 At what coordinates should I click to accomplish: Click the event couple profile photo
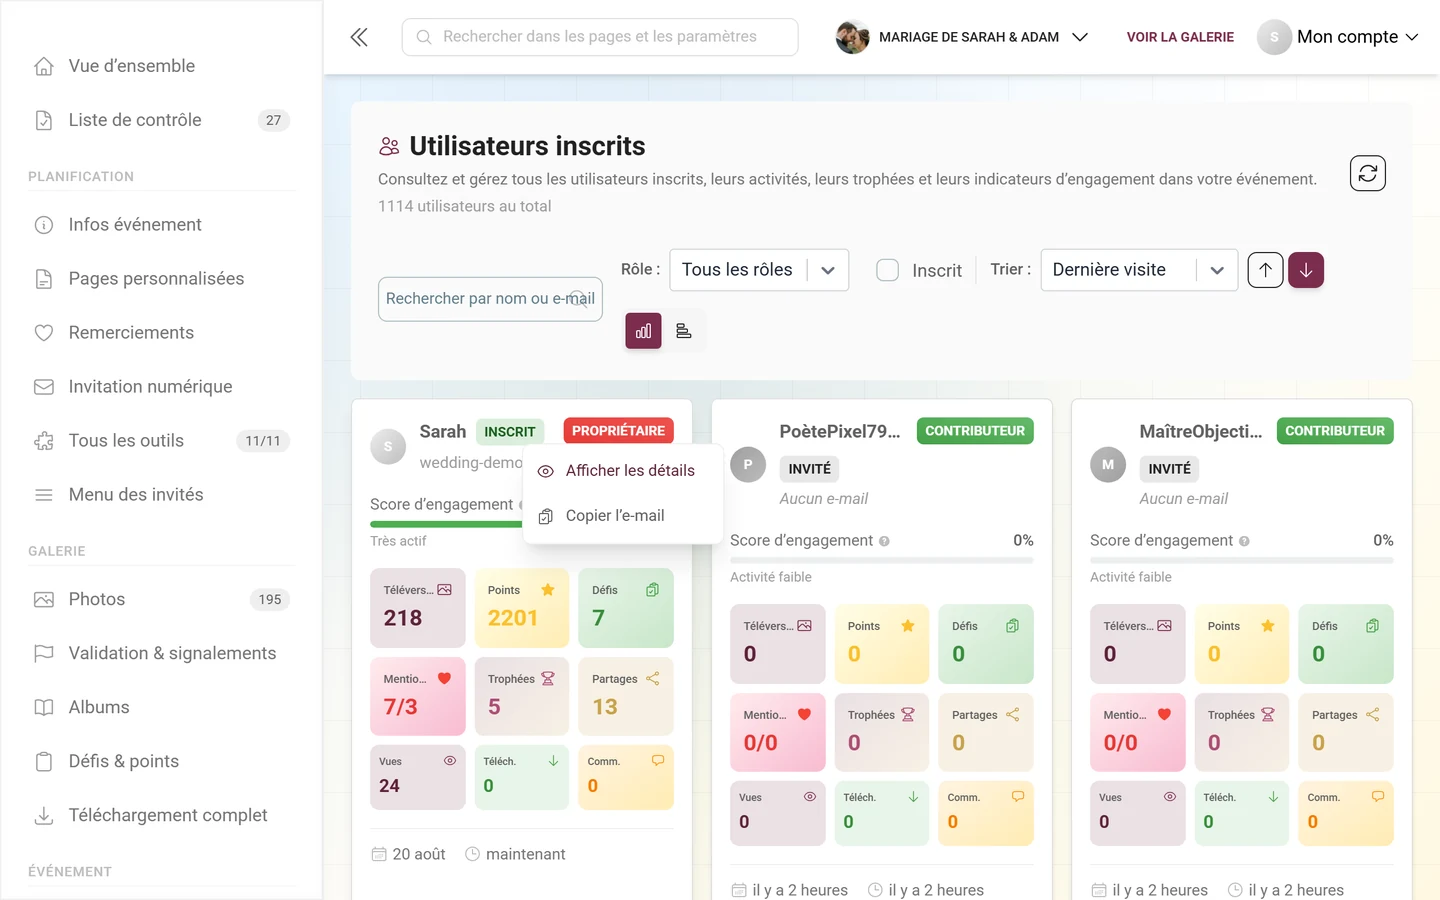click(x=852, y=37)
